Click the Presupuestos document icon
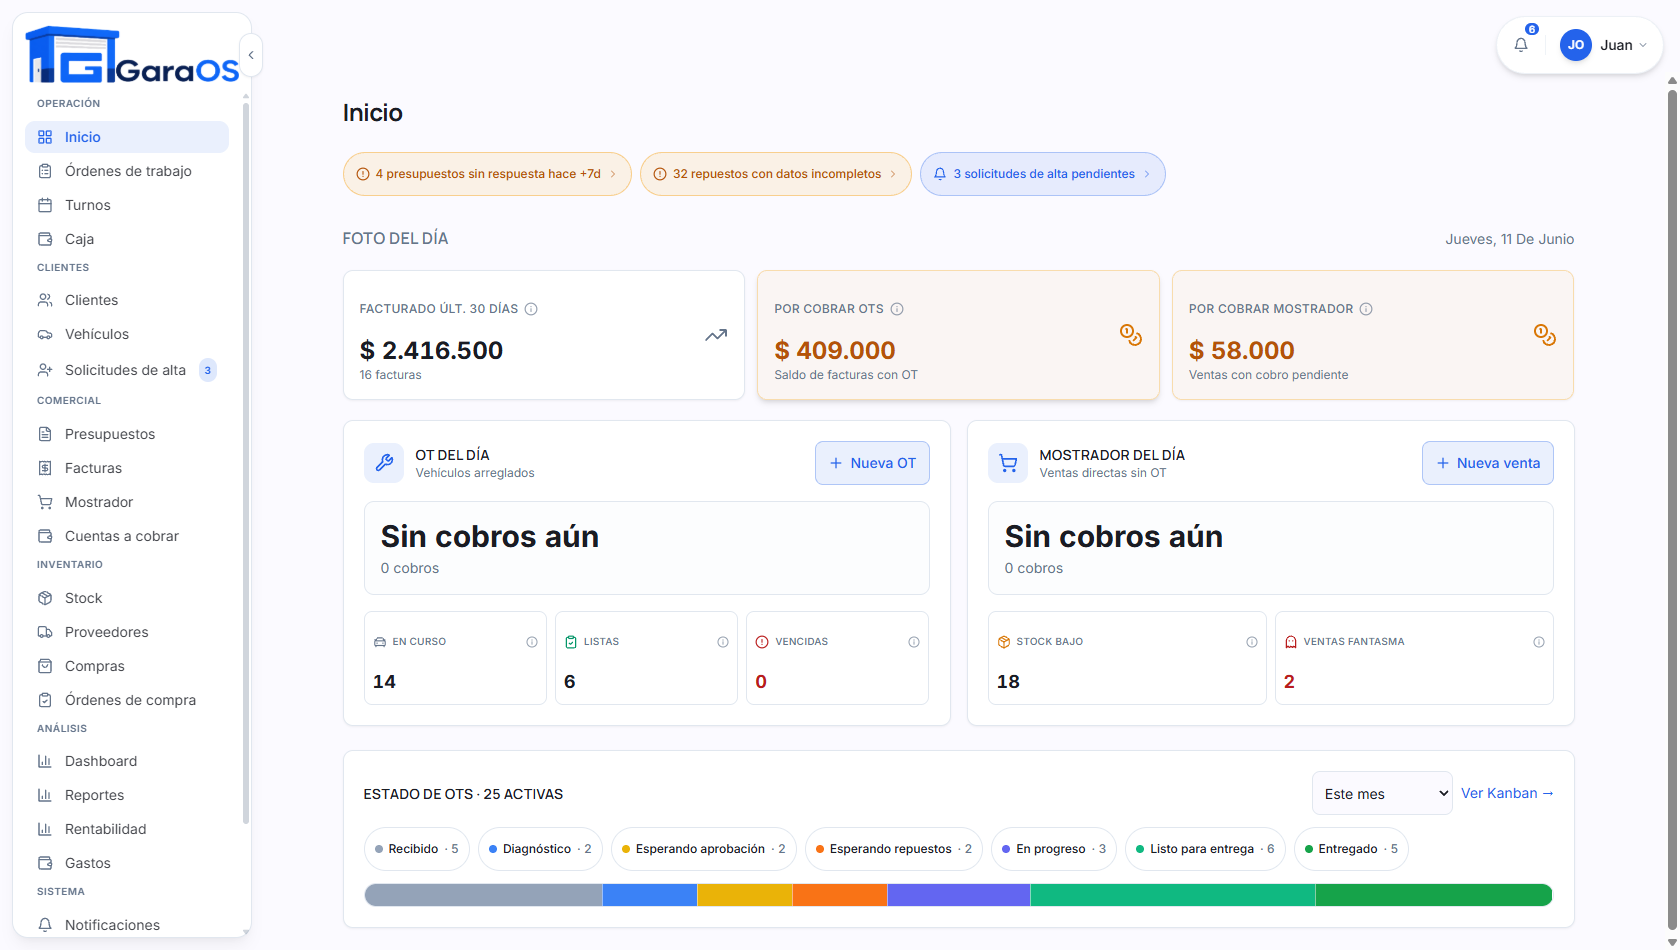 (45, 434)
